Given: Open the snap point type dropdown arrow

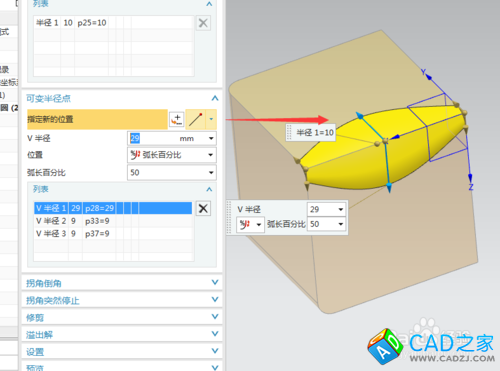Looking at the screenshot, I should [x=211, y=119].
